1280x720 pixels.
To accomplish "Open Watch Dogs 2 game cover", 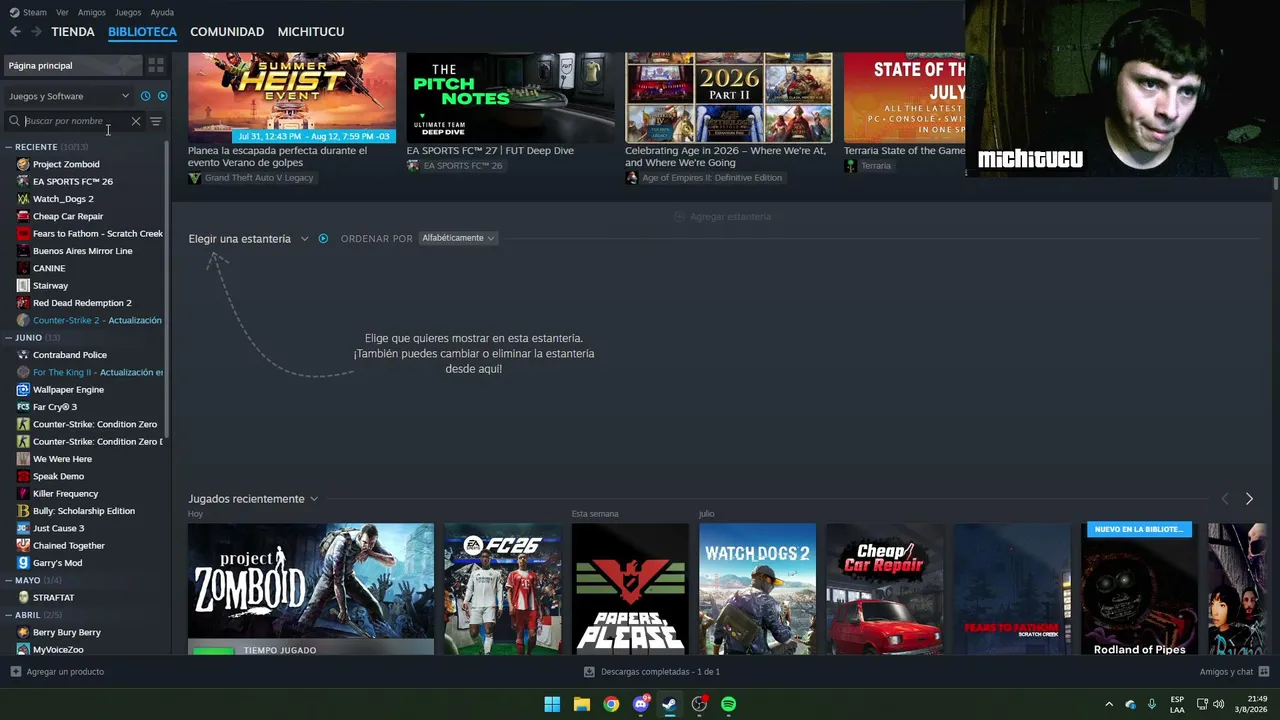I will (757, 589).
